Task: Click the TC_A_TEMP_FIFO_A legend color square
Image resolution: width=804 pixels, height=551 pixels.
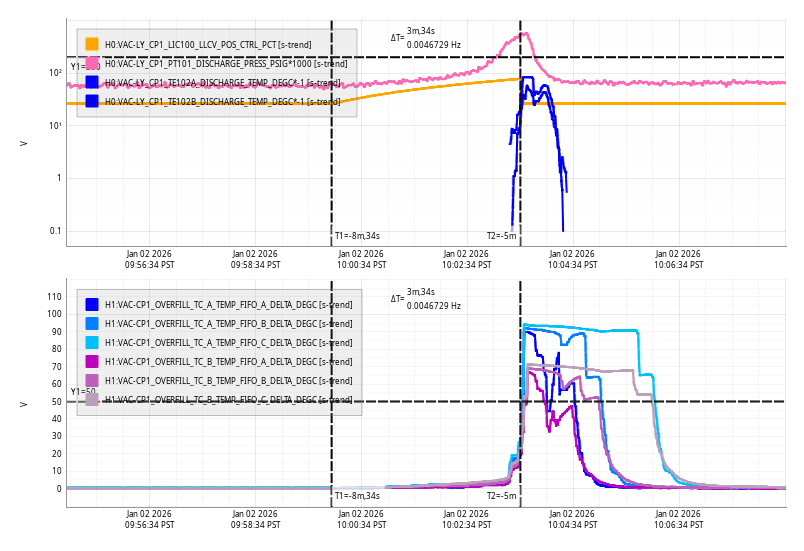Action: pyautogui.click(x=92, y=304)
